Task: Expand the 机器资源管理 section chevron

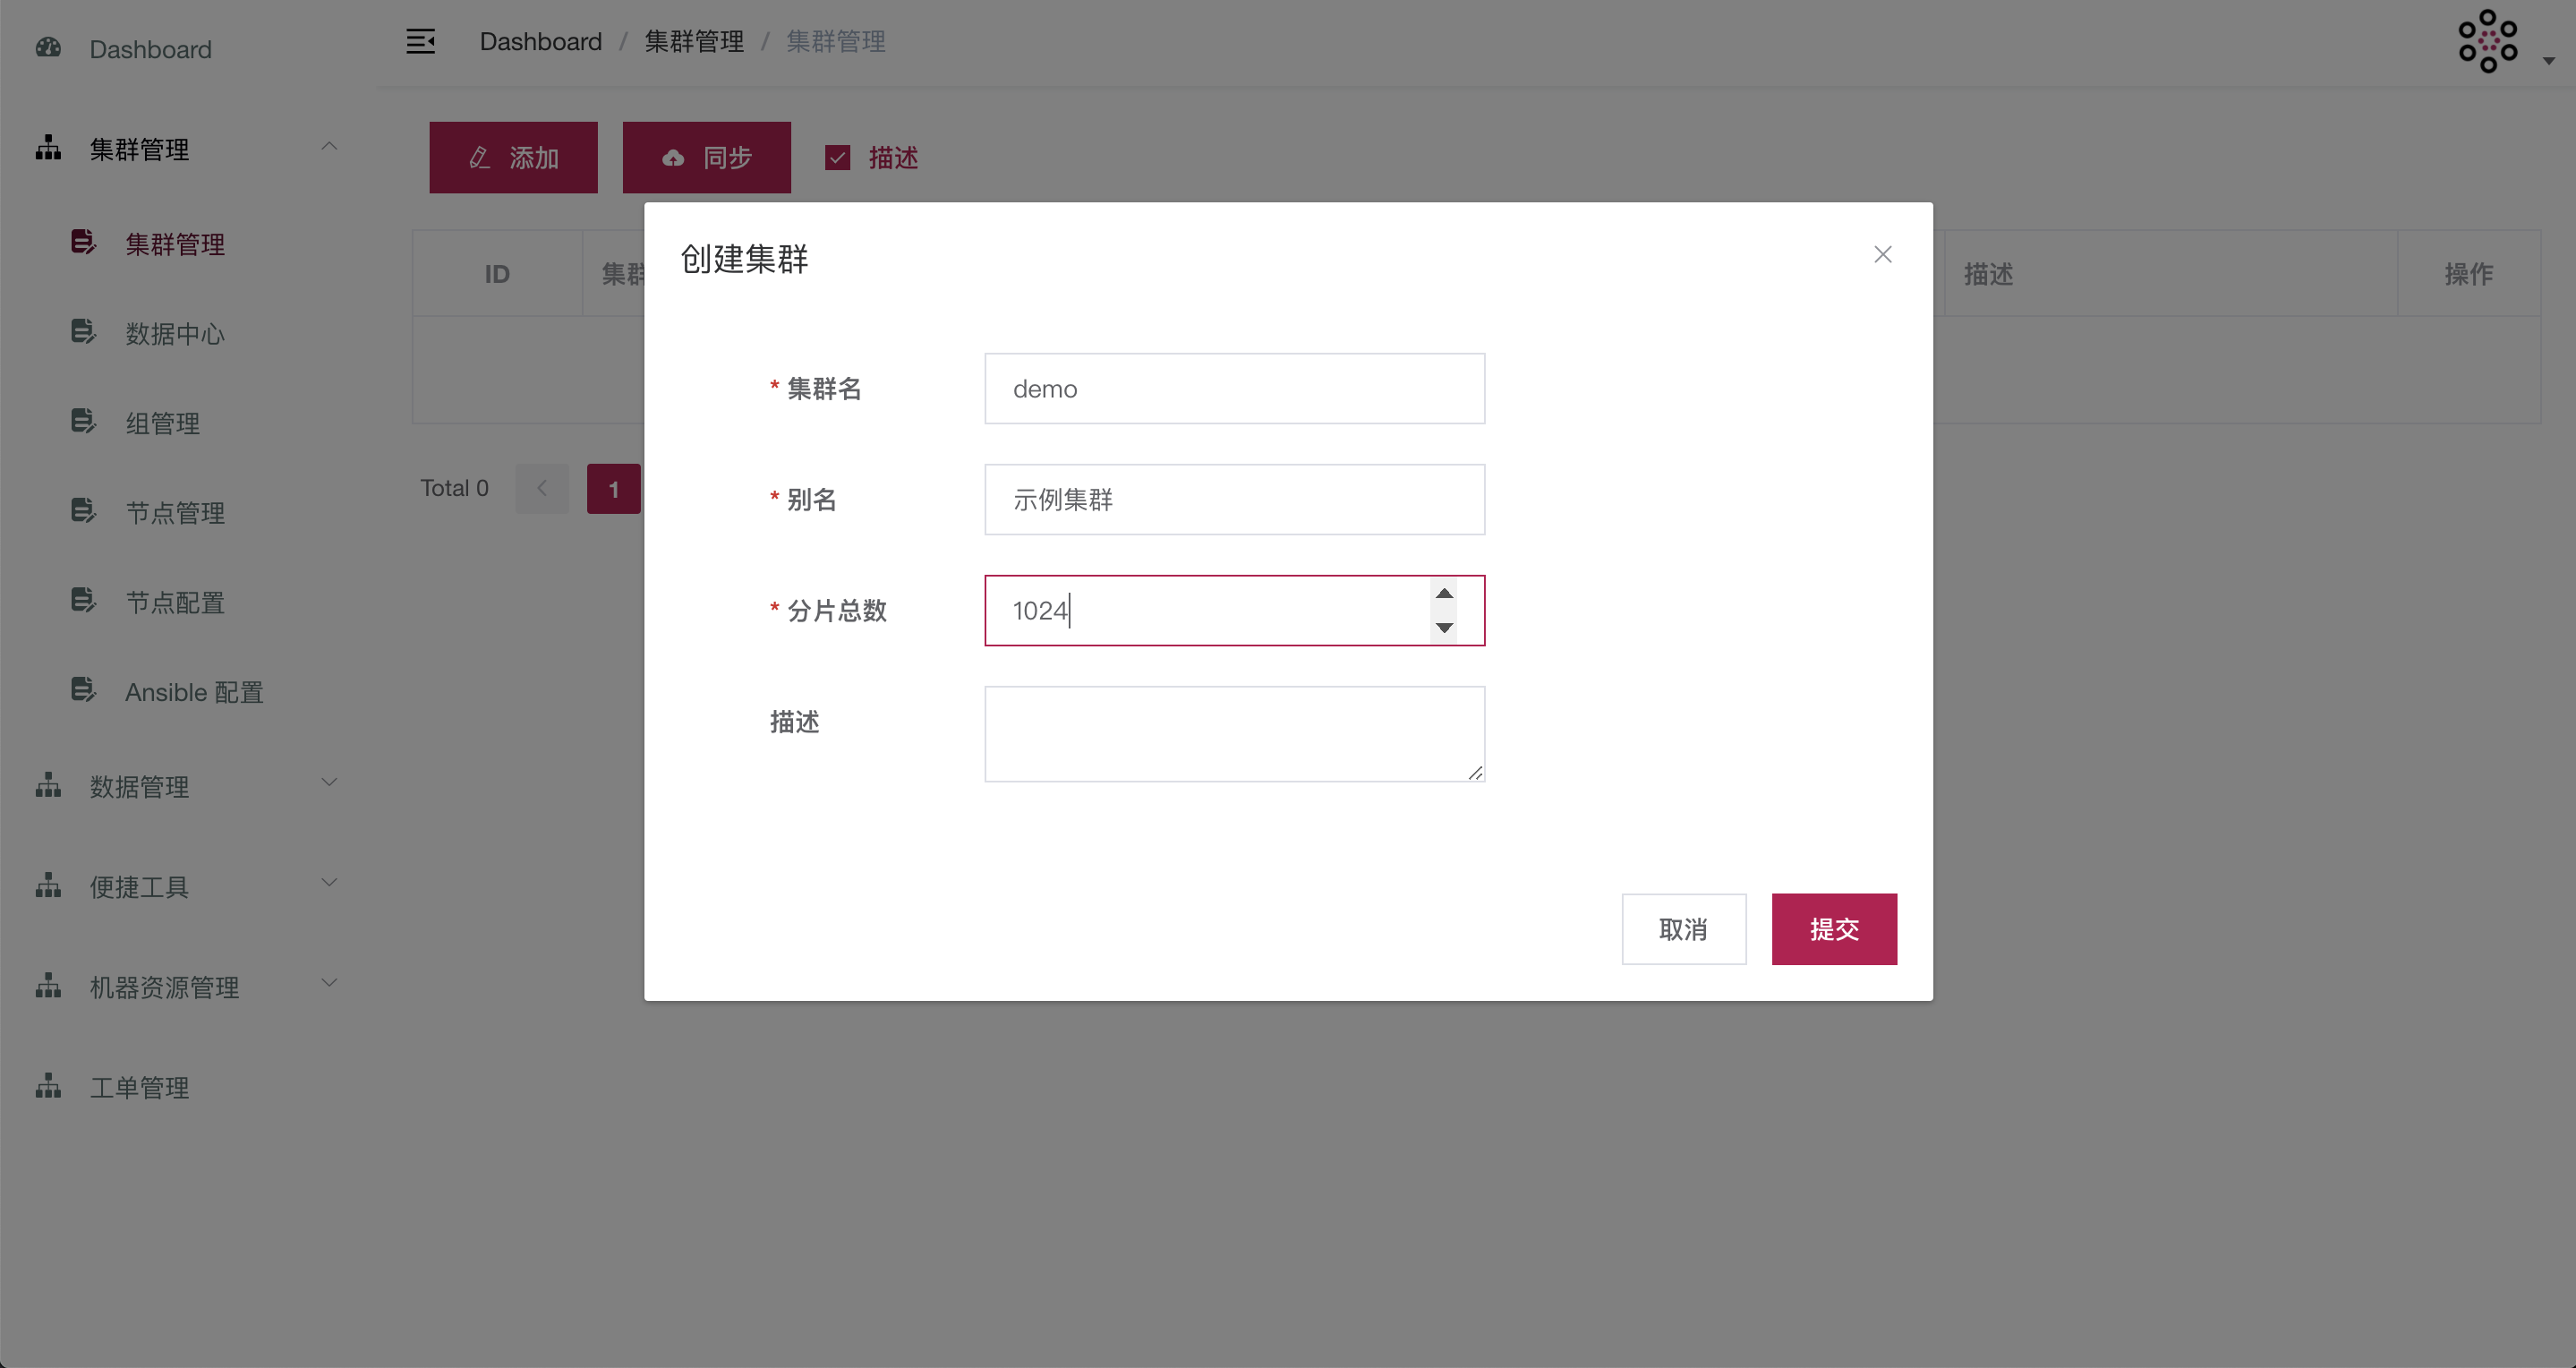Action: (329, 982)
